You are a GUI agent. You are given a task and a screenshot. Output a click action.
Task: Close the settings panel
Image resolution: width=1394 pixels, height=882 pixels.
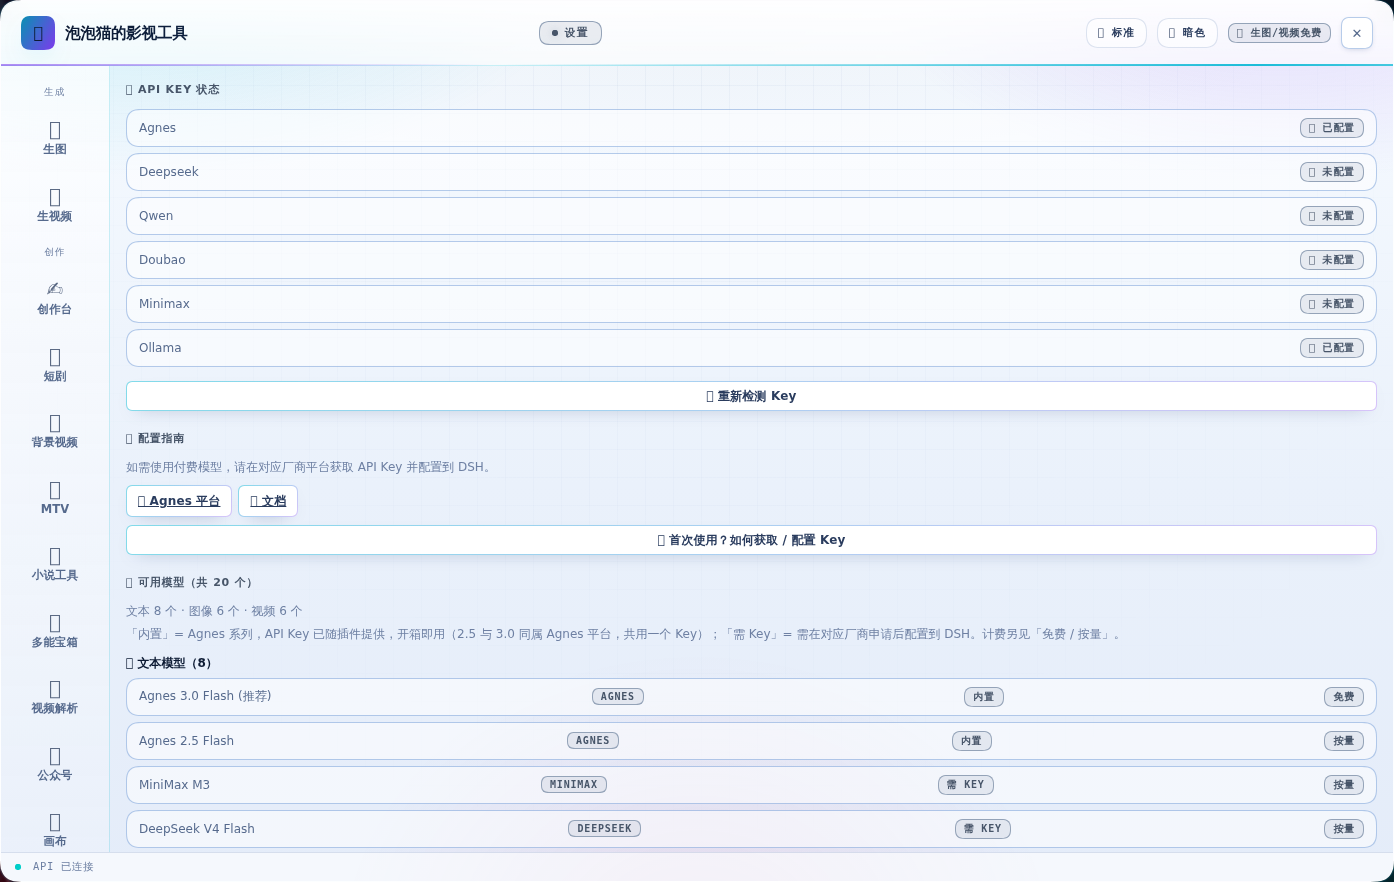coord(1357,33)
